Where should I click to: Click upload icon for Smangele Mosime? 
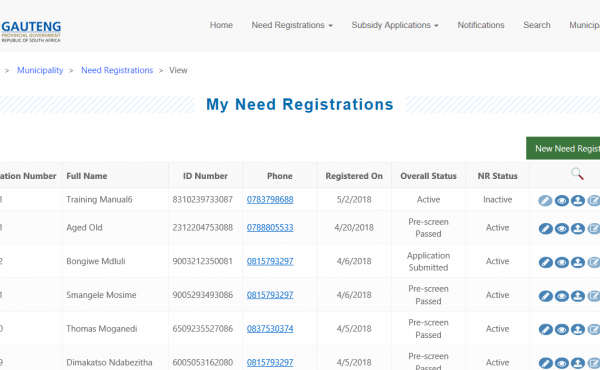point(578,296)
